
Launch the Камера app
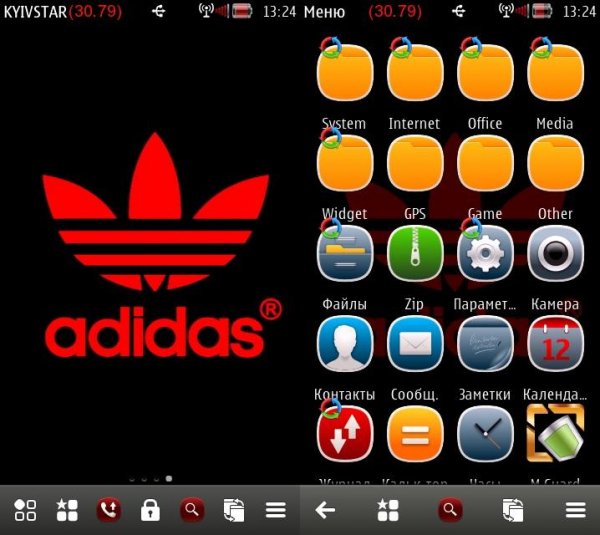click(x=556, y=253)
